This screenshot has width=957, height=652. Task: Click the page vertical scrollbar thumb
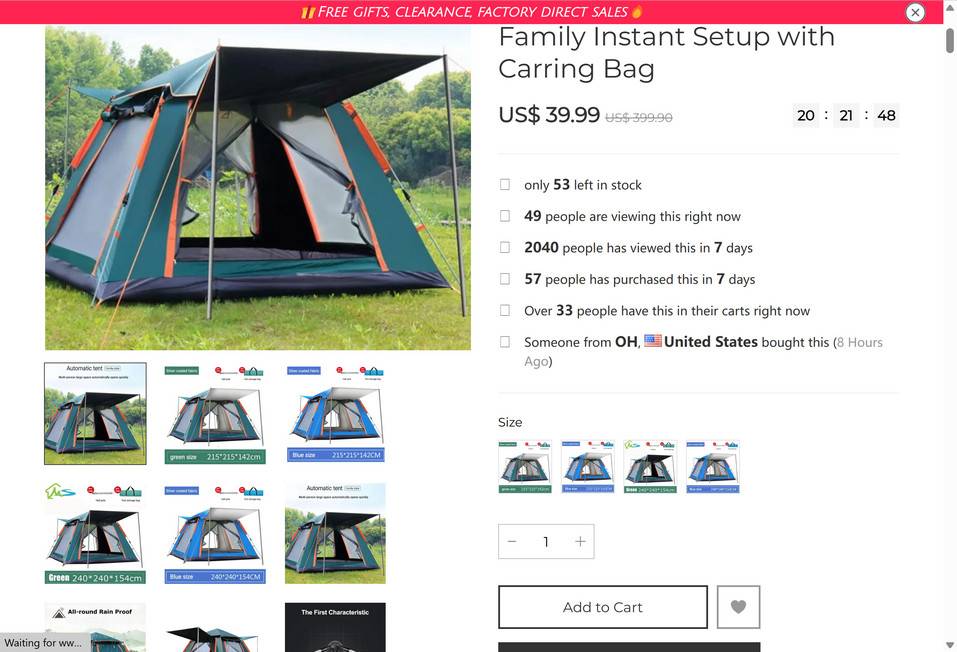click(x=950, y=40)
